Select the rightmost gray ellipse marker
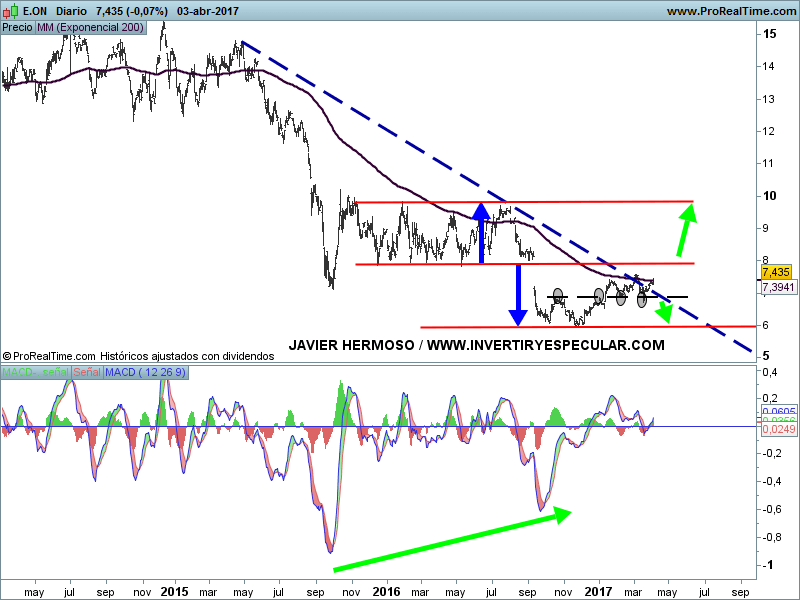This screenshot has width=800, height=600. click(x=642, y=297)
